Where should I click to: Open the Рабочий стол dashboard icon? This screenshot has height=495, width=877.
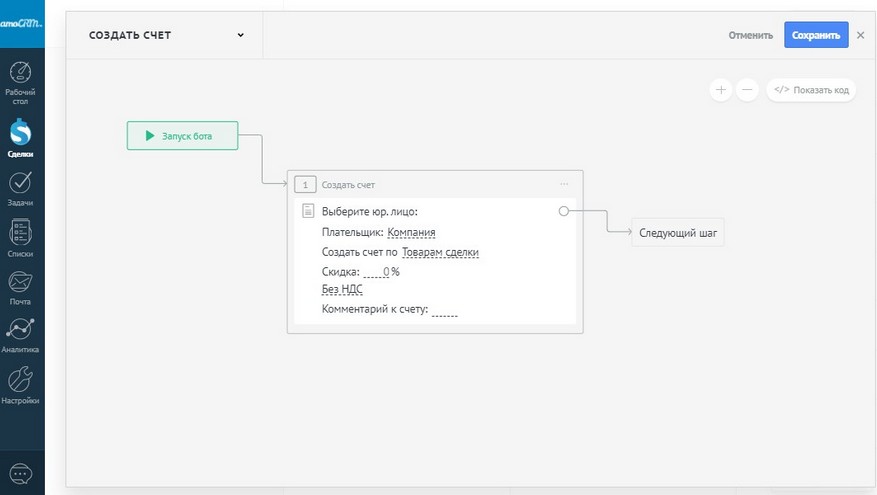click(21, 75)
